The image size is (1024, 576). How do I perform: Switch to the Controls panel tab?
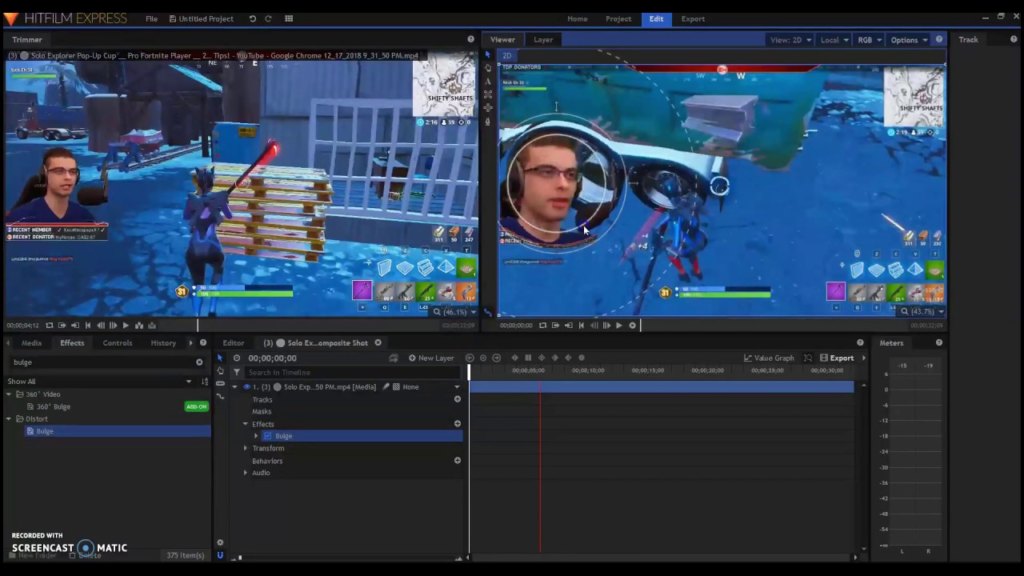[x=117, y=343]
